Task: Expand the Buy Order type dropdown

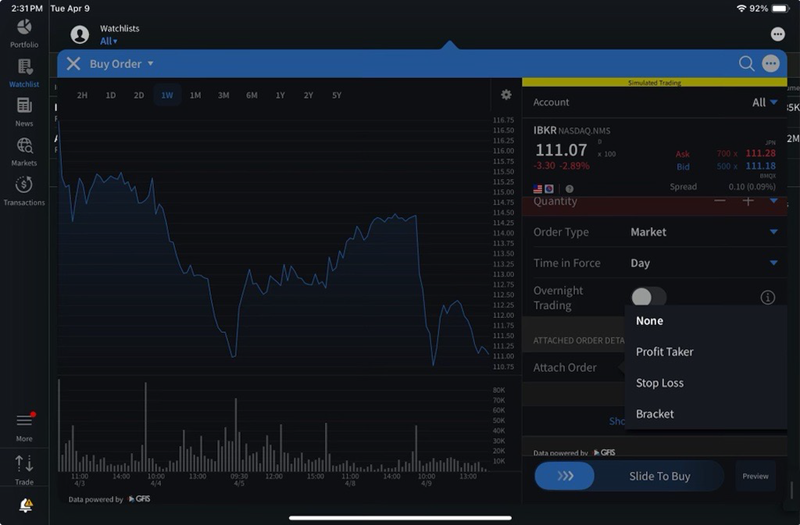Action: point(122,64)
